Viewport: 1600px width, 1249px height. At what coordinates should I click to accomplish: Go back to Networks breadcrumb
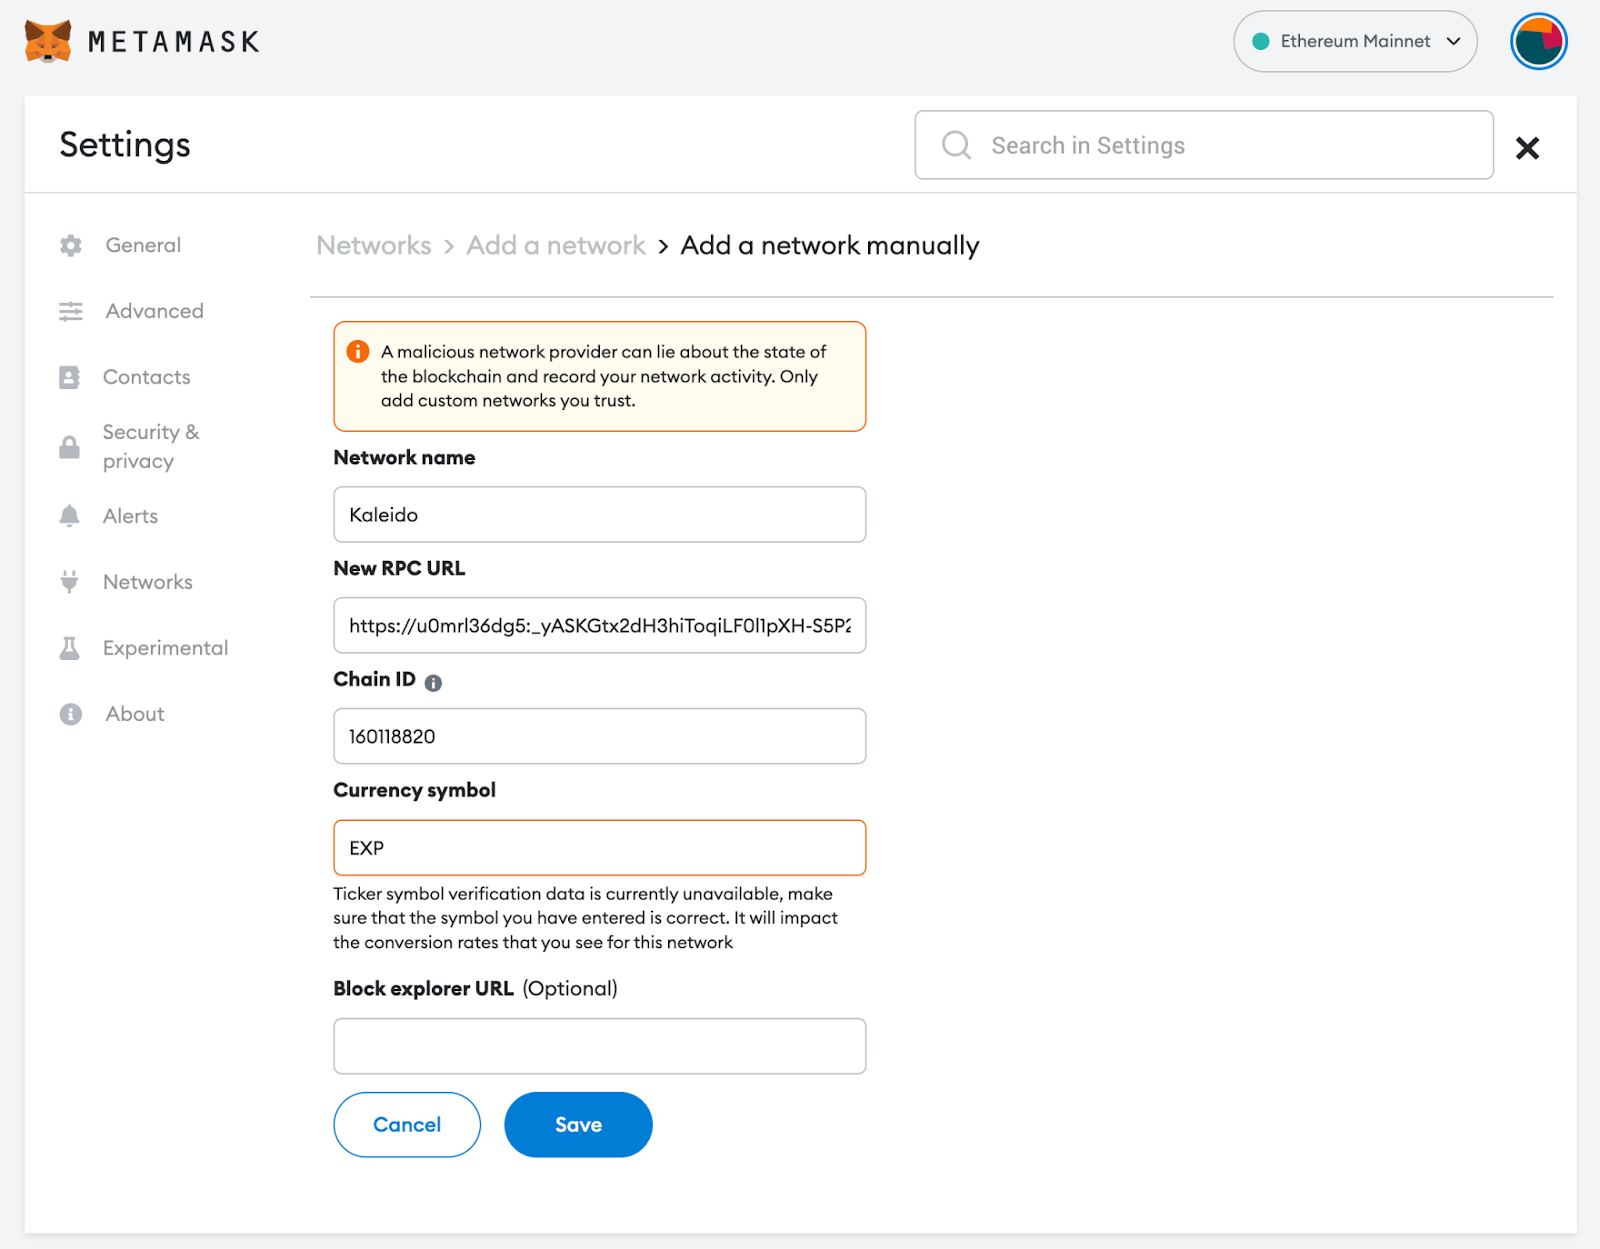[374, 245]
